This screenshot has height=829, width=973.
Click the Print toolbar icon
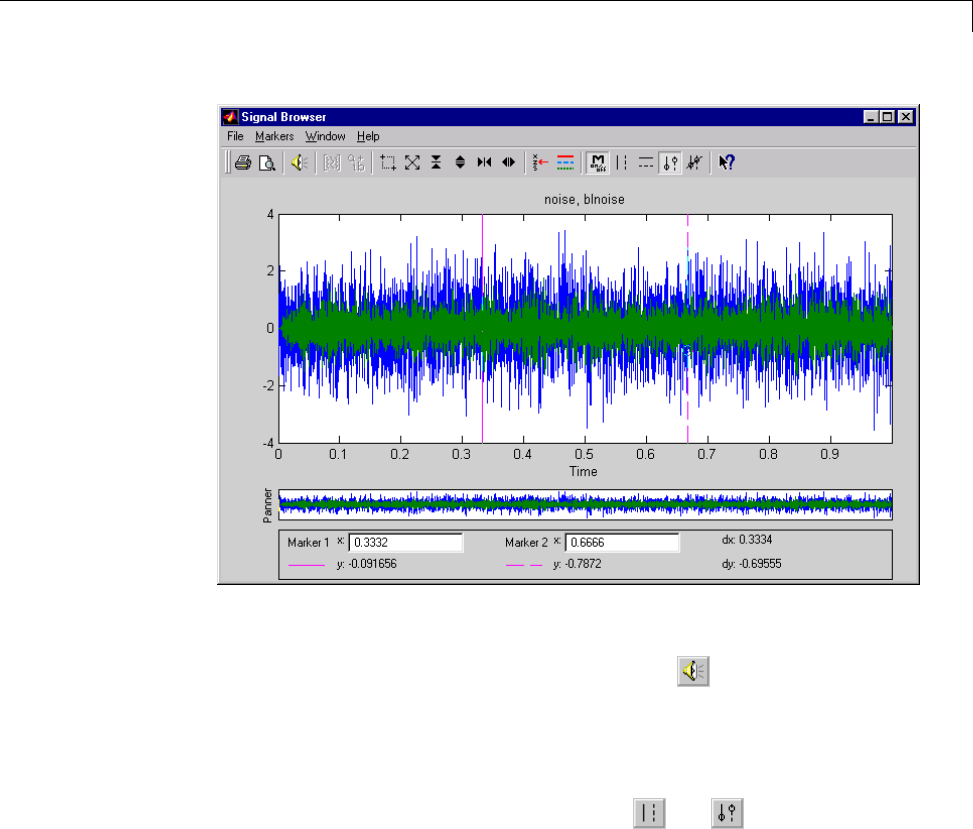point(243,163)
